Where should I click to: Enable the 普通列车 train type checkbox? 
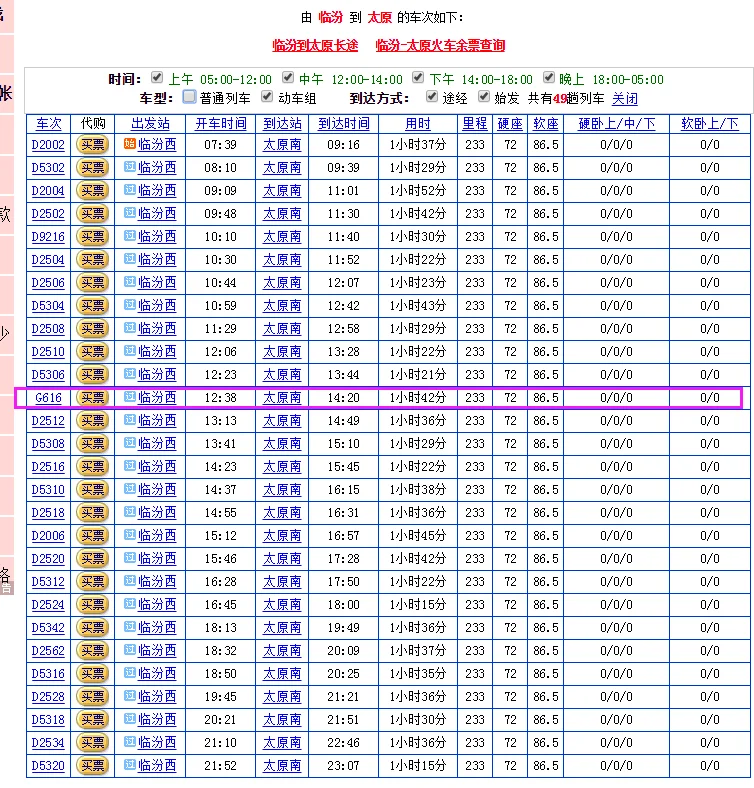[190, 96]
